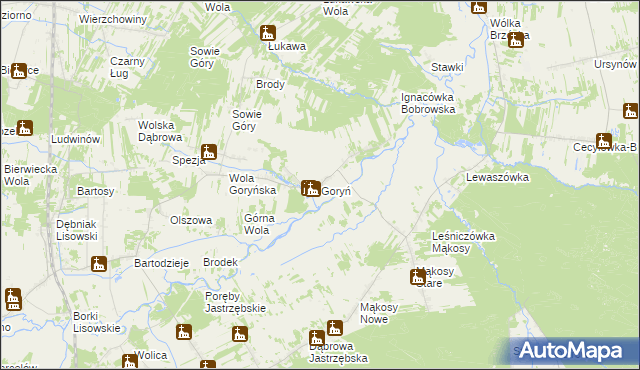Image resolution: width=640 pixels, height=370 pixels.
Task: Click the Wierzchowiny label
Action: [113, 19]
